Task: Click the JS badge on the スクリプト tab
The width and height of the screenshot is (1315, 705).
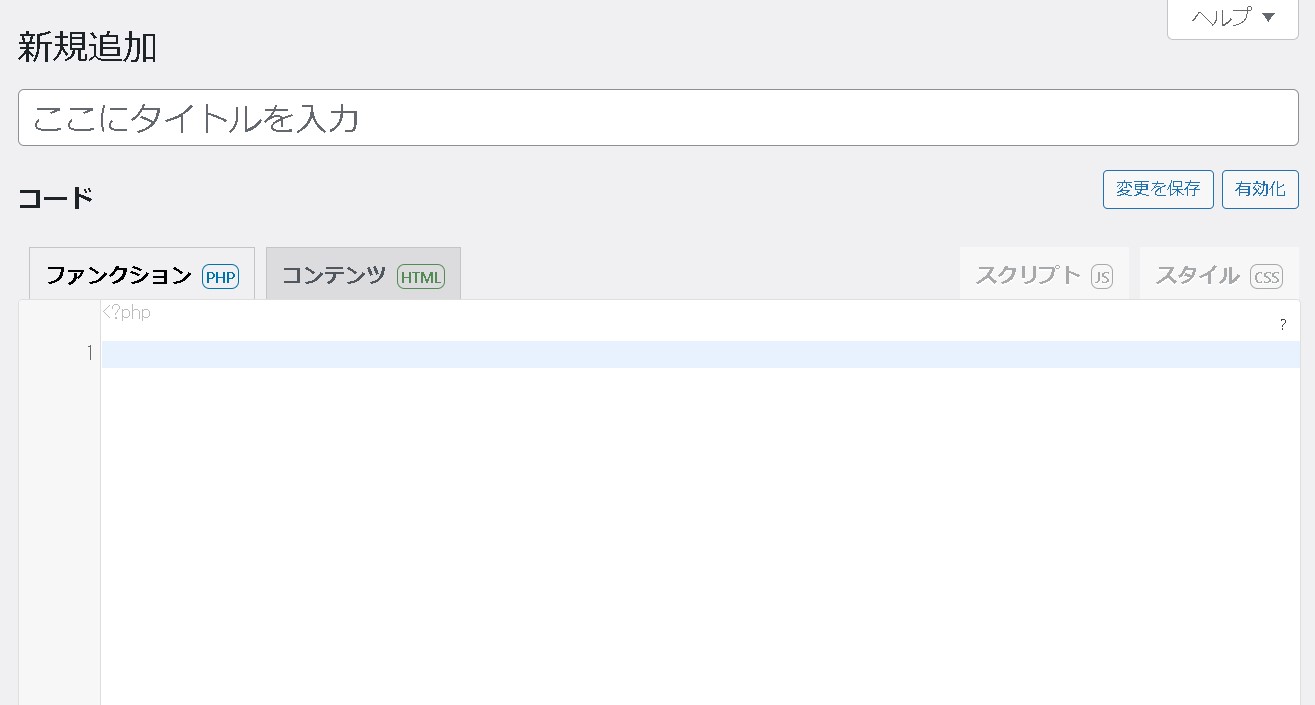Action: click(1101, 277)
